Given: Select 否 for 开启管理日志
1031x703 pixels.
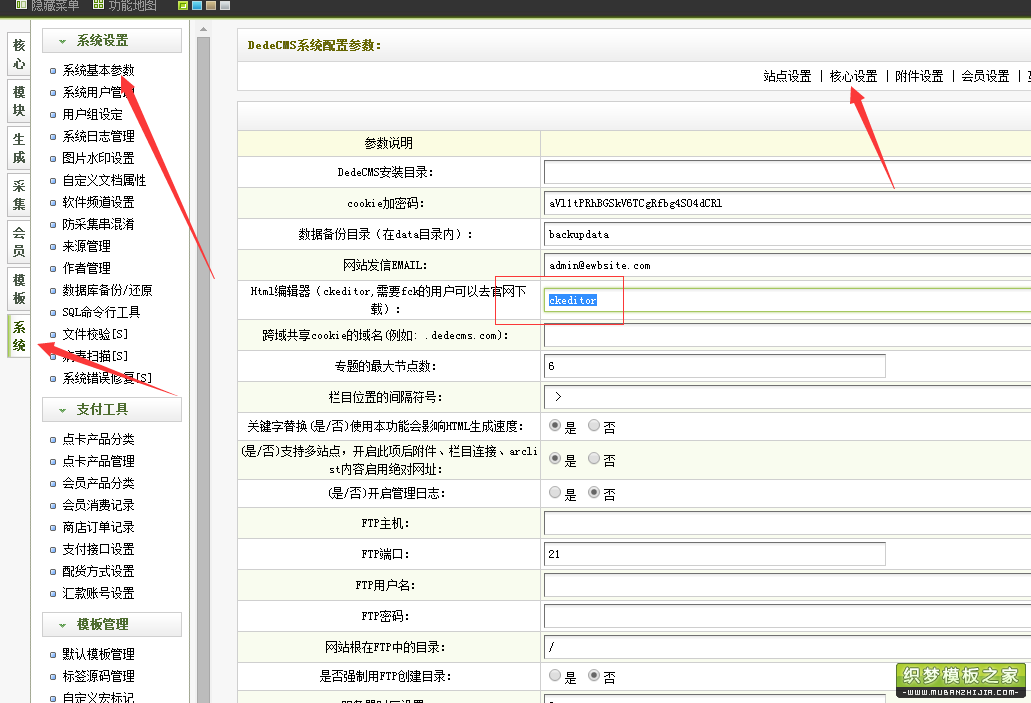Looking at the screenshot, I should (594, 492).
